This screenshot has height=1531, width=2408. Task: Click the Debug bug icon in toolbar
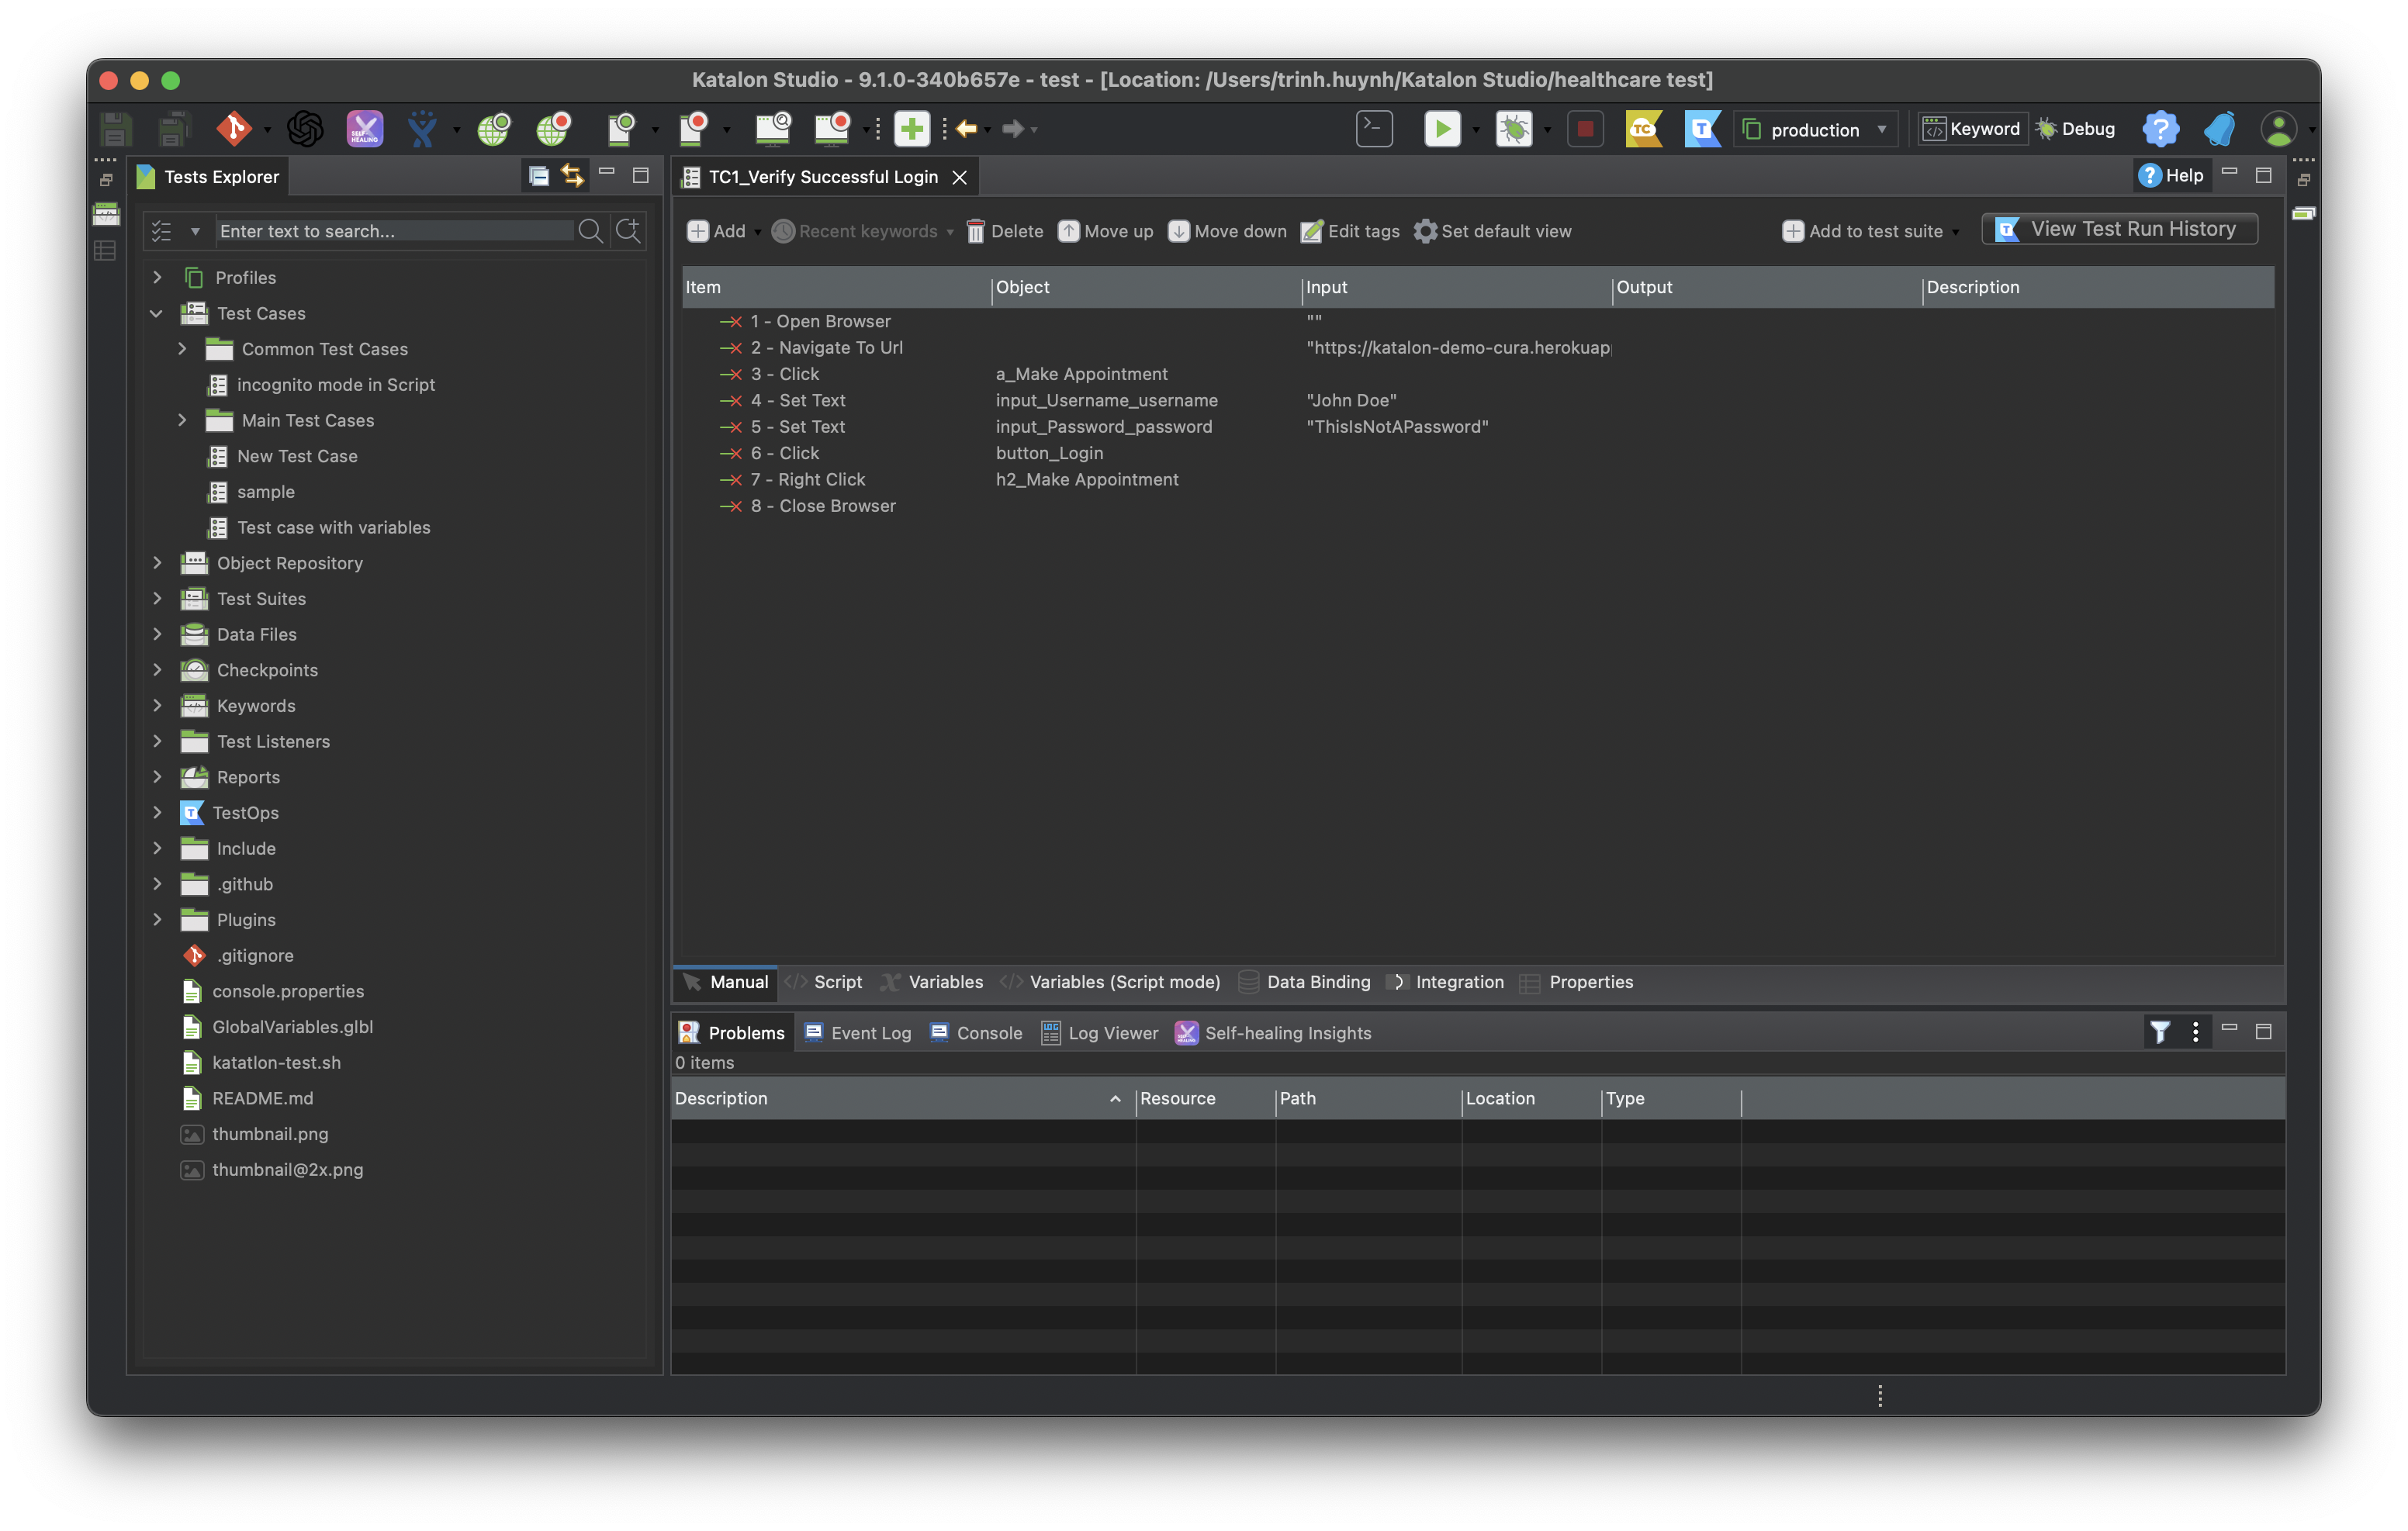pyautogui.click(x=1513, y=128)
